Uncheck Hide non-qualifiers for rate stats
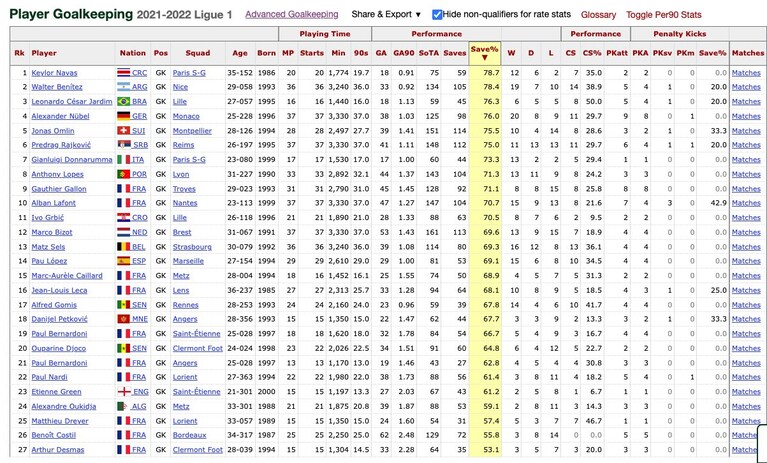This screenshot has height=463, width=767. (437, 15)
